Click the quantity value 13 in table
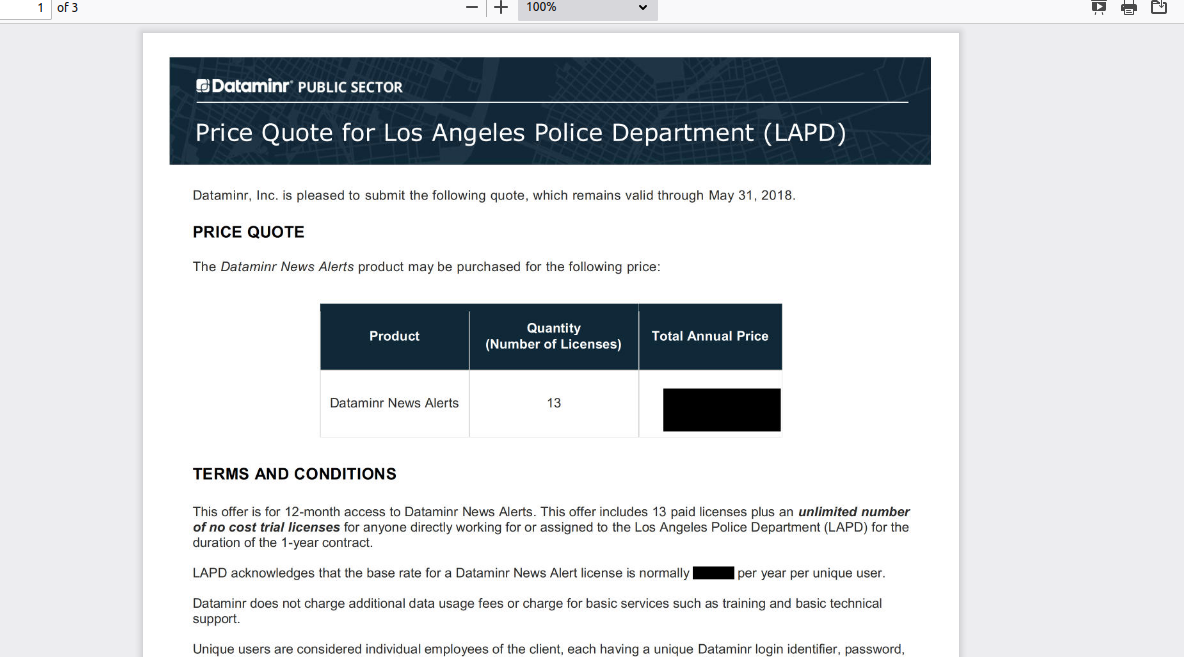1184x657 pixels. tap(553, 403)
